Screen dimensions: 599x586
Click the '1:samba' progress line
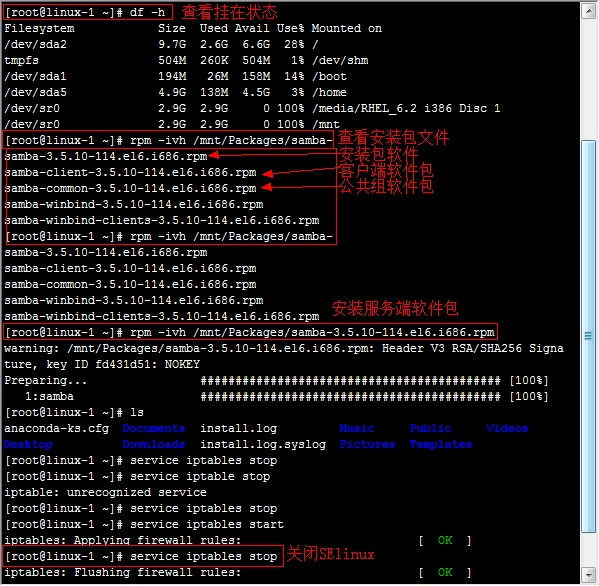287,397
